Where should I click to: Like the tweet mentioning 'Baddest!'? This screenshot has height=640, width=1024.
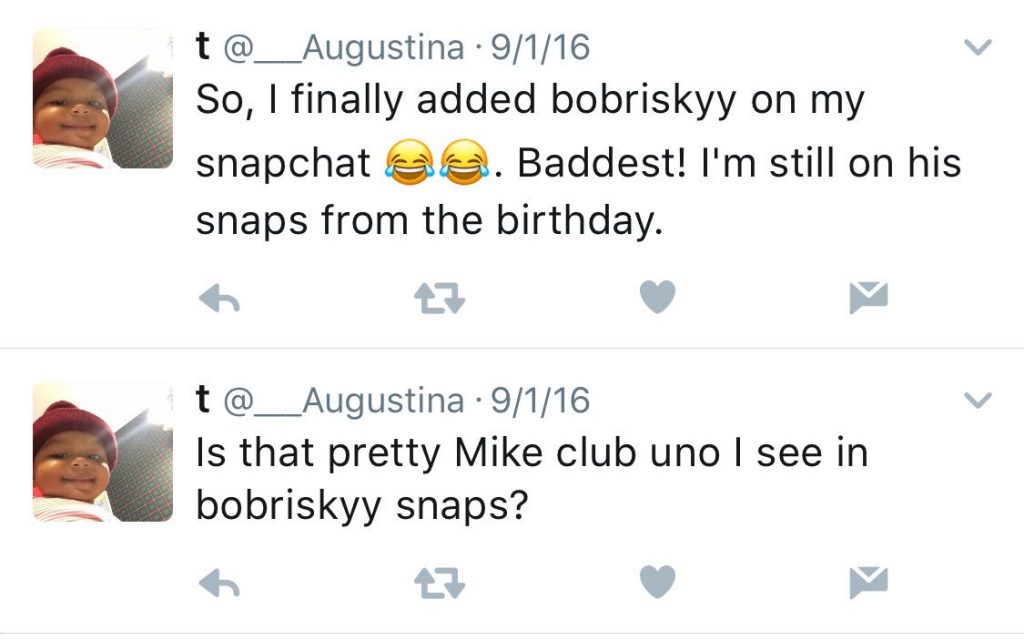click(657, 296)
